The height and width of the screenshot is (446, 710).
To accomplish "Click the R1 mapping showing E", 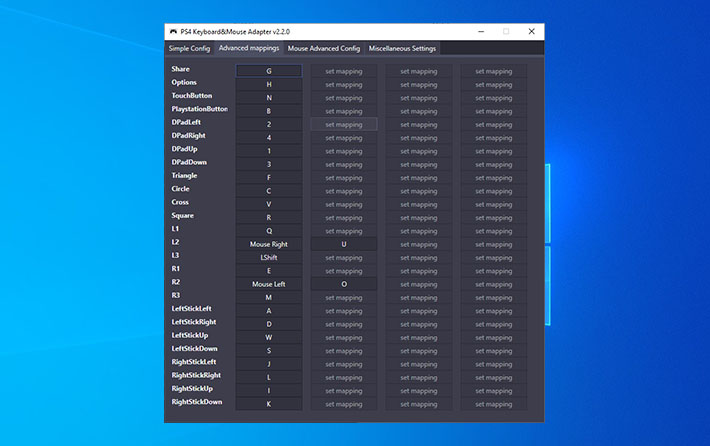I will pos(269,271).
